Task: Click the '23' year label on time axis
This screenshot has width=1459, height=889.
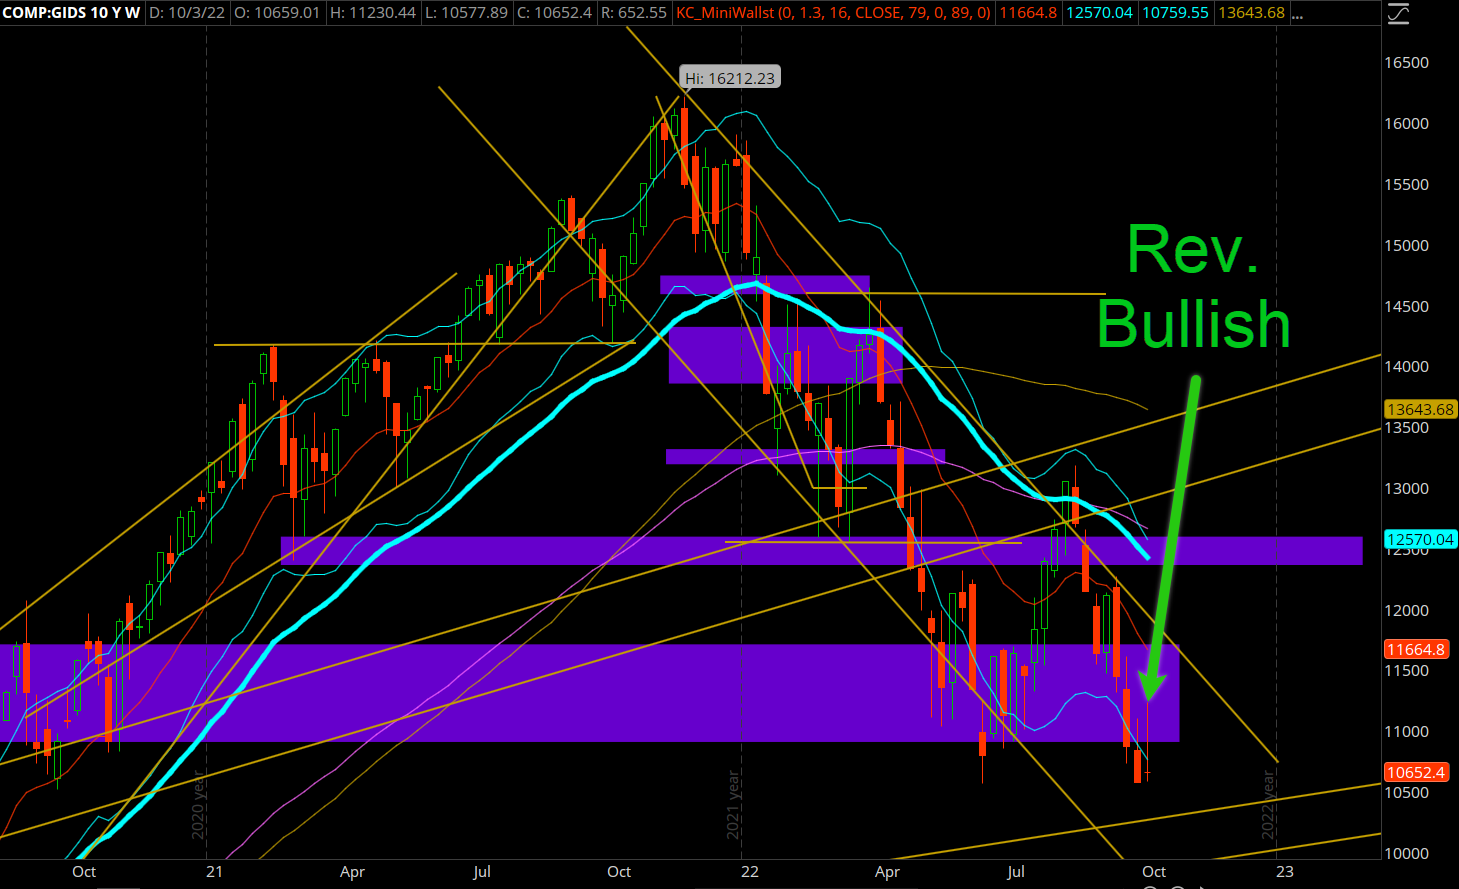Action: coord(1284,872)
